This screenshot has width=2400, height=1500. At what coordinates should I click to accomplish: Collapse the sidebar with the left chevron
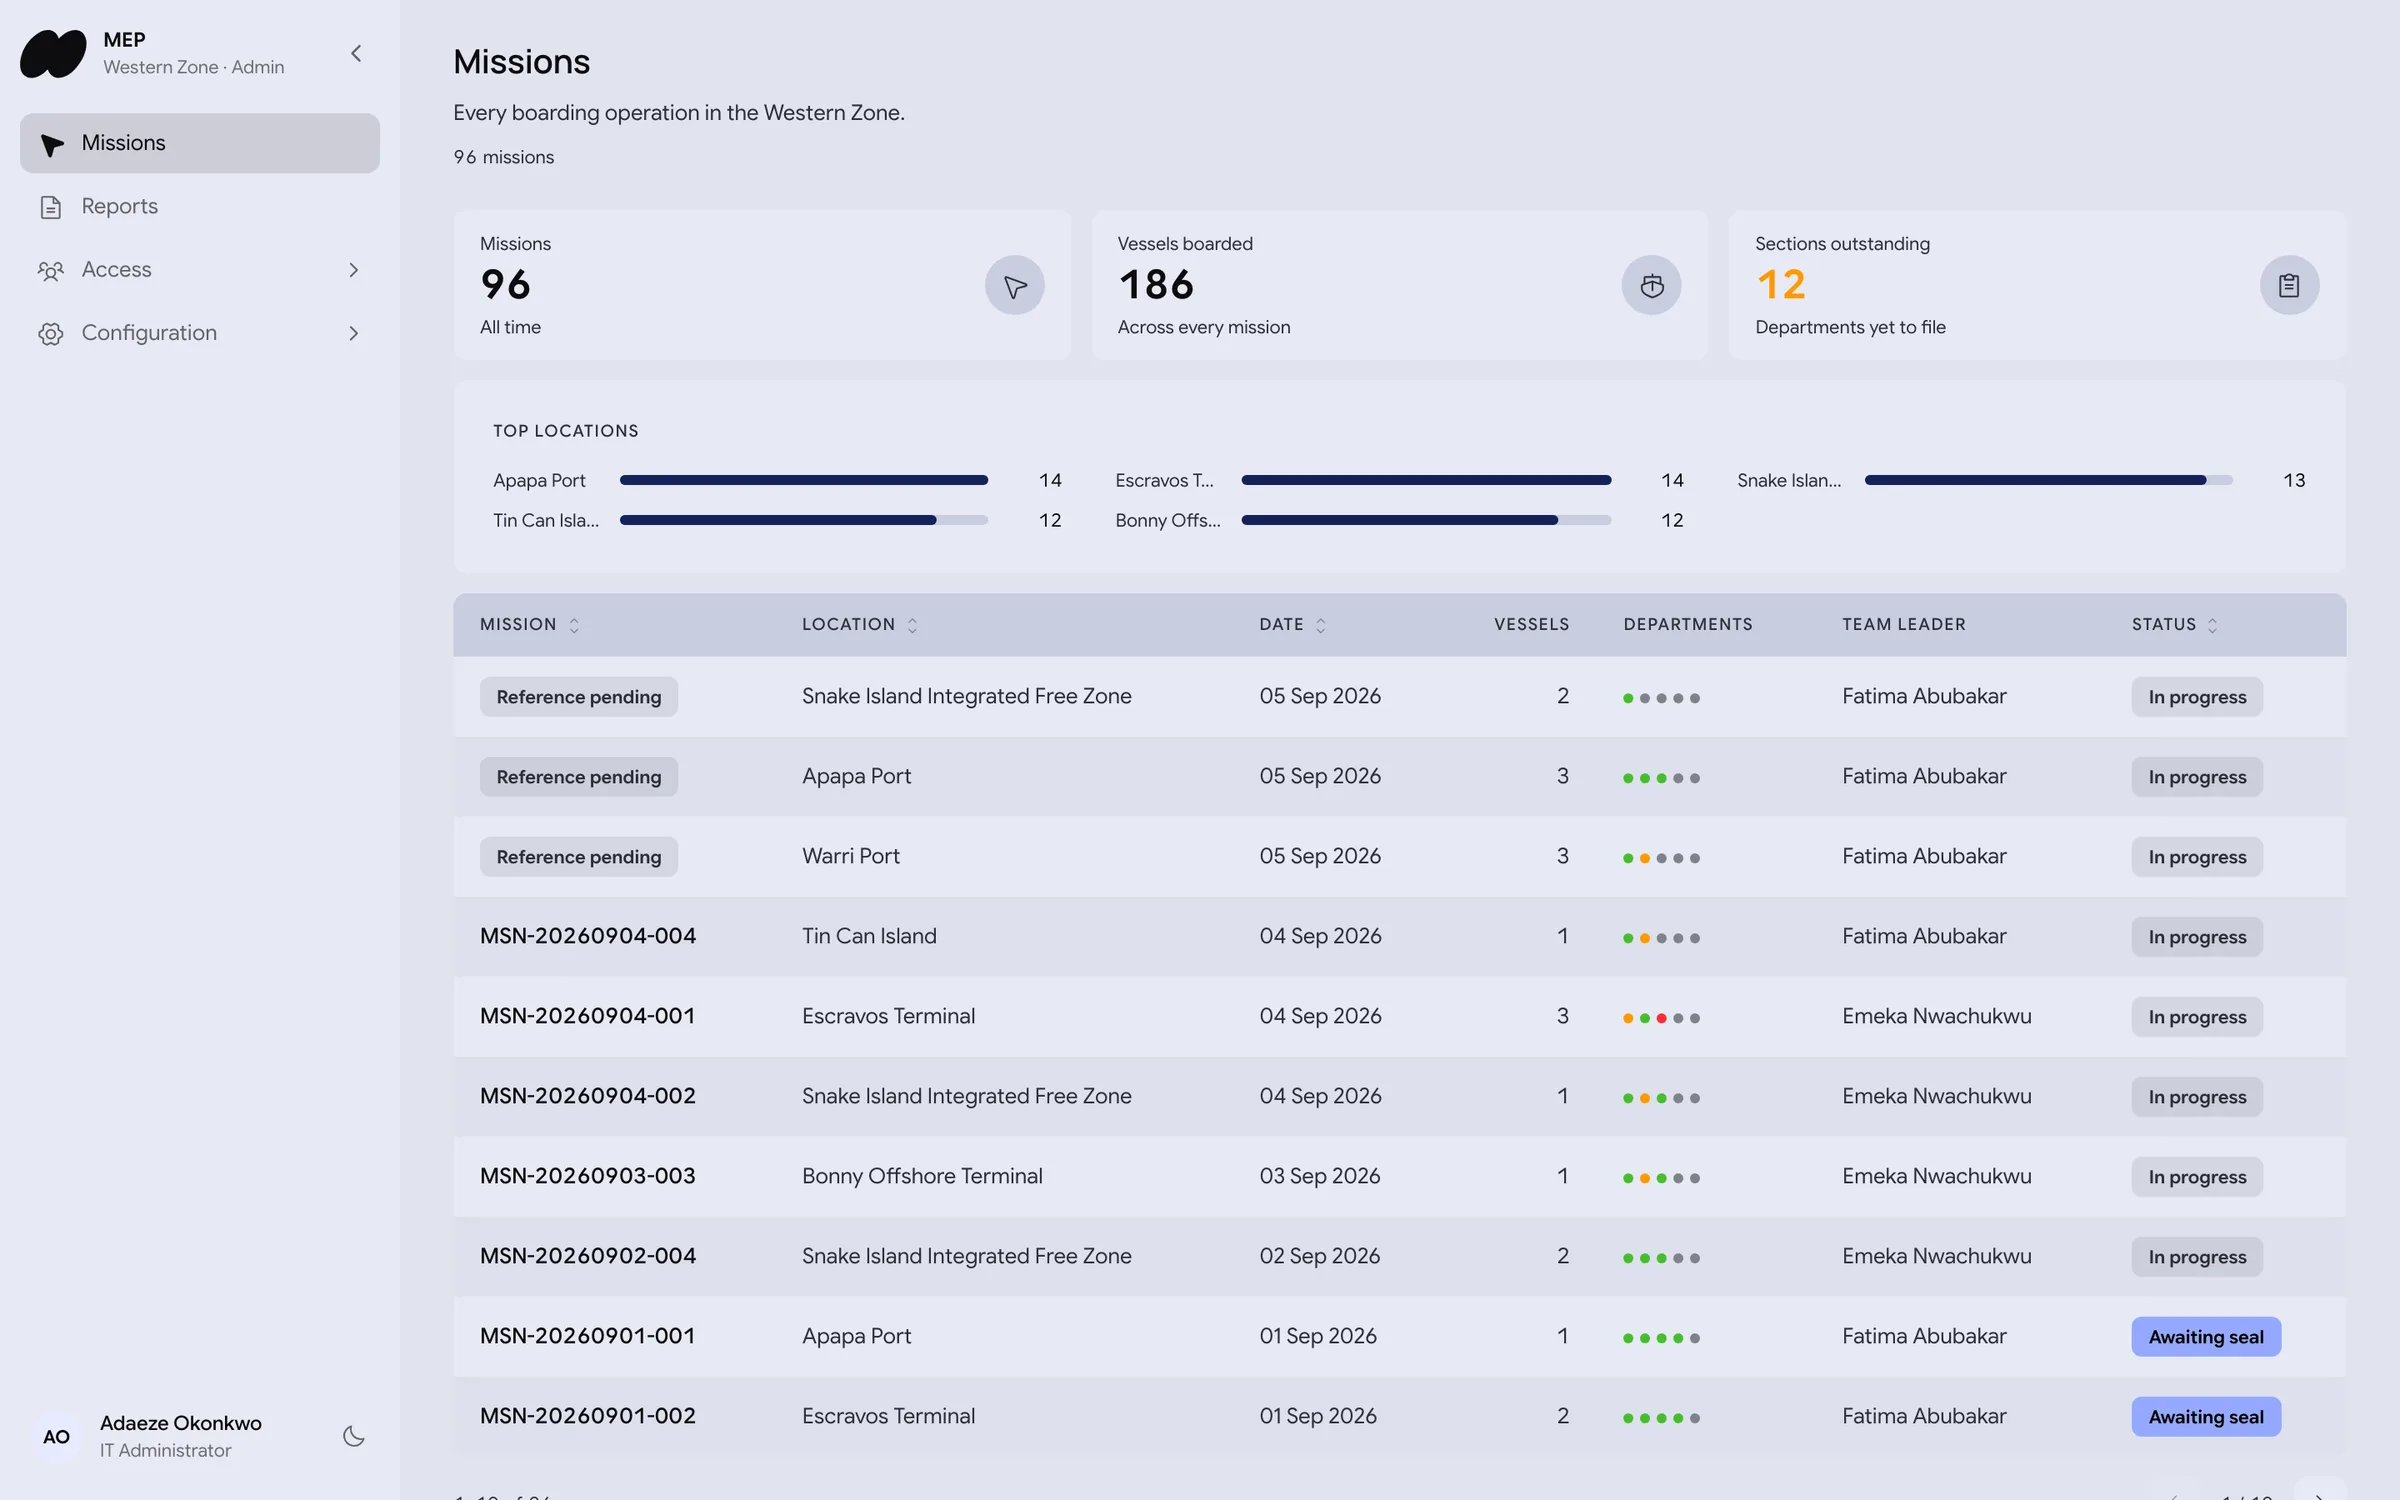[x=356, y=53]
